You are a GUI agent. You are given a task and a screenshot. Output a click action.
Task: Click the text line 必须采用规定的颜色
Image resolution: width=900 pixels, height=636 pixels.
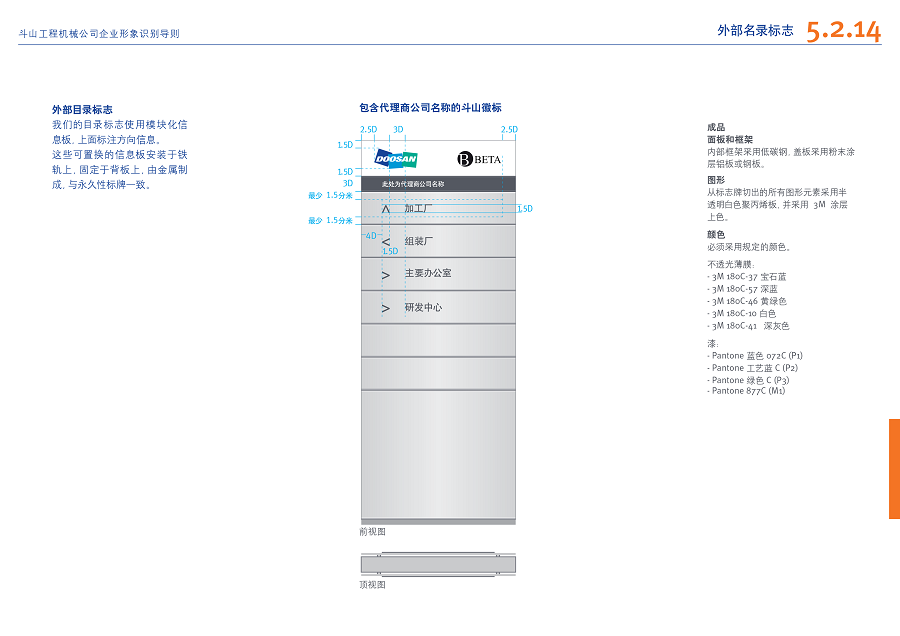pos(749,247)
